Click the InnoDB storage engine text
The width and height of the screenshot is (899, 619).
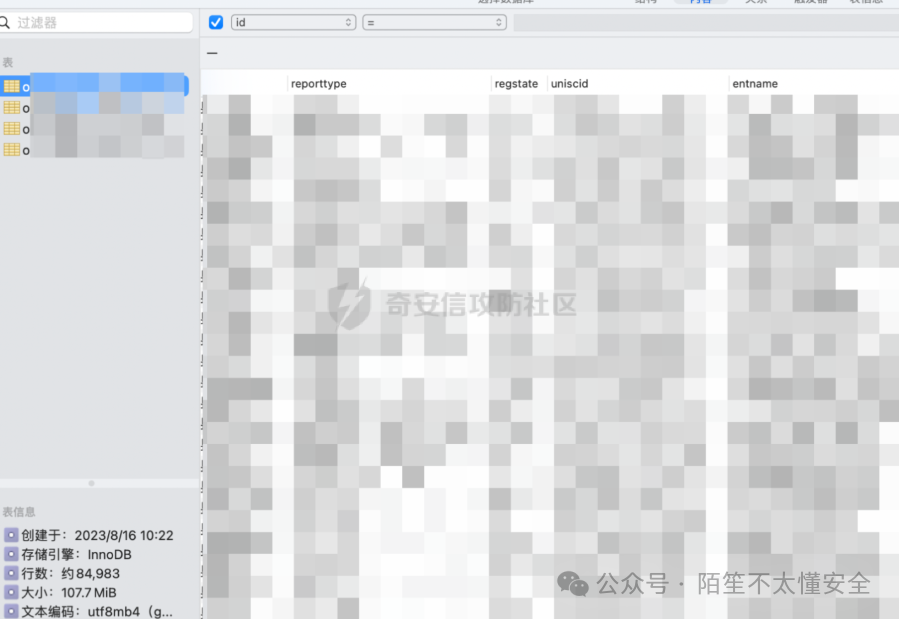[x=110, y=554]
